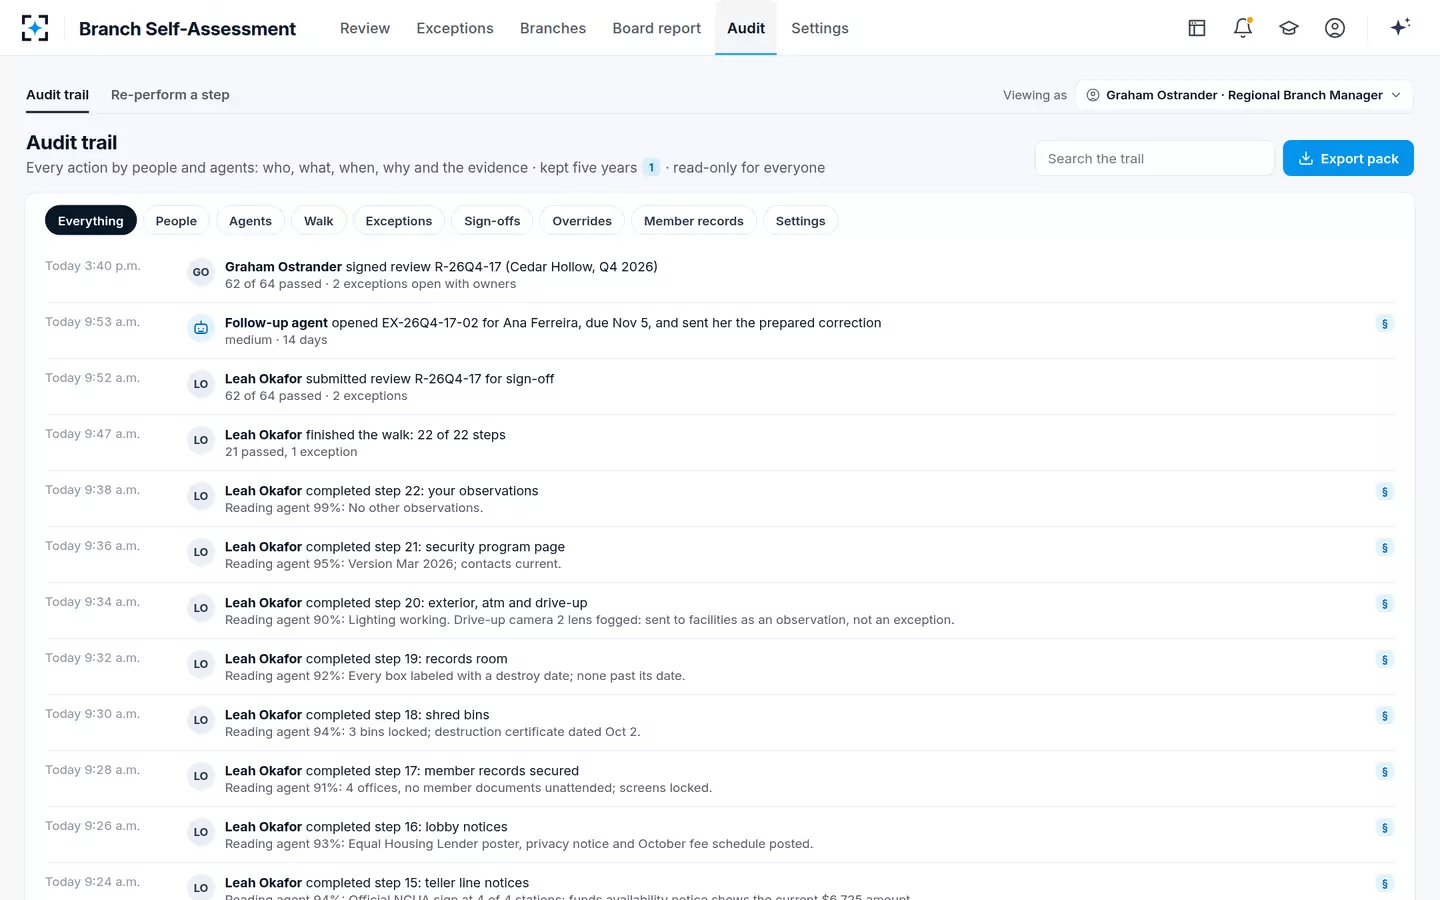This screenshot has height=900, width=1440.
Task: Show only Member records entries
Action: 694,221
